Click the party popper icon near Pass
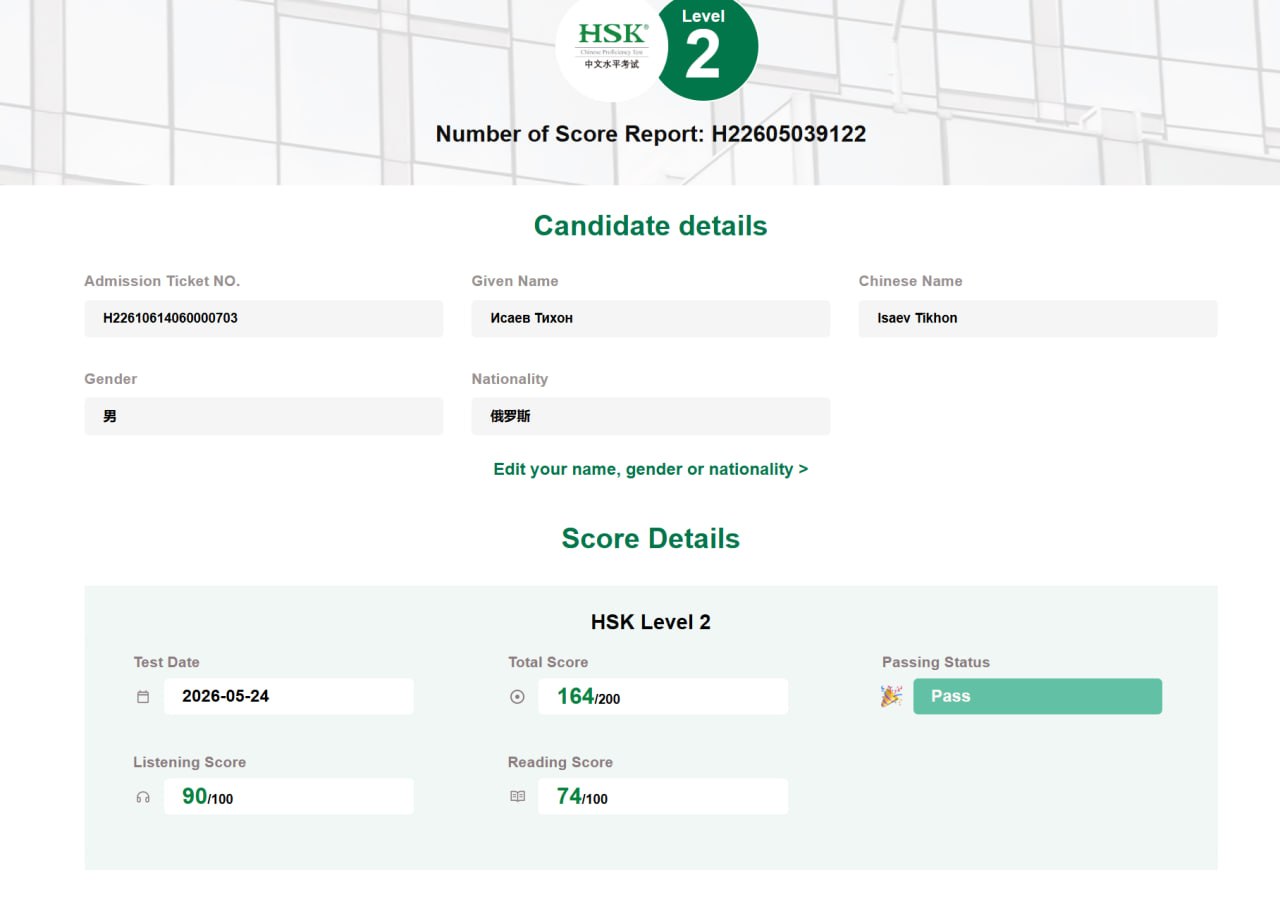This screenshot has height=906, width=1280. (891, 696)
